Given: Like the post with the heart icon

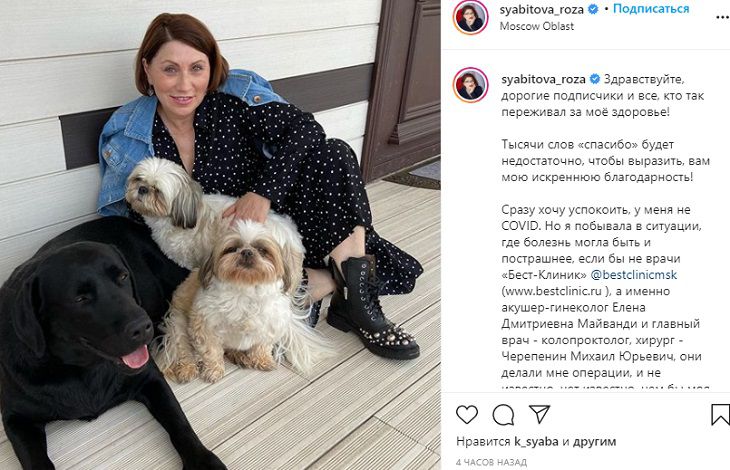Looking at the screenshot, I should pos(466,414).
